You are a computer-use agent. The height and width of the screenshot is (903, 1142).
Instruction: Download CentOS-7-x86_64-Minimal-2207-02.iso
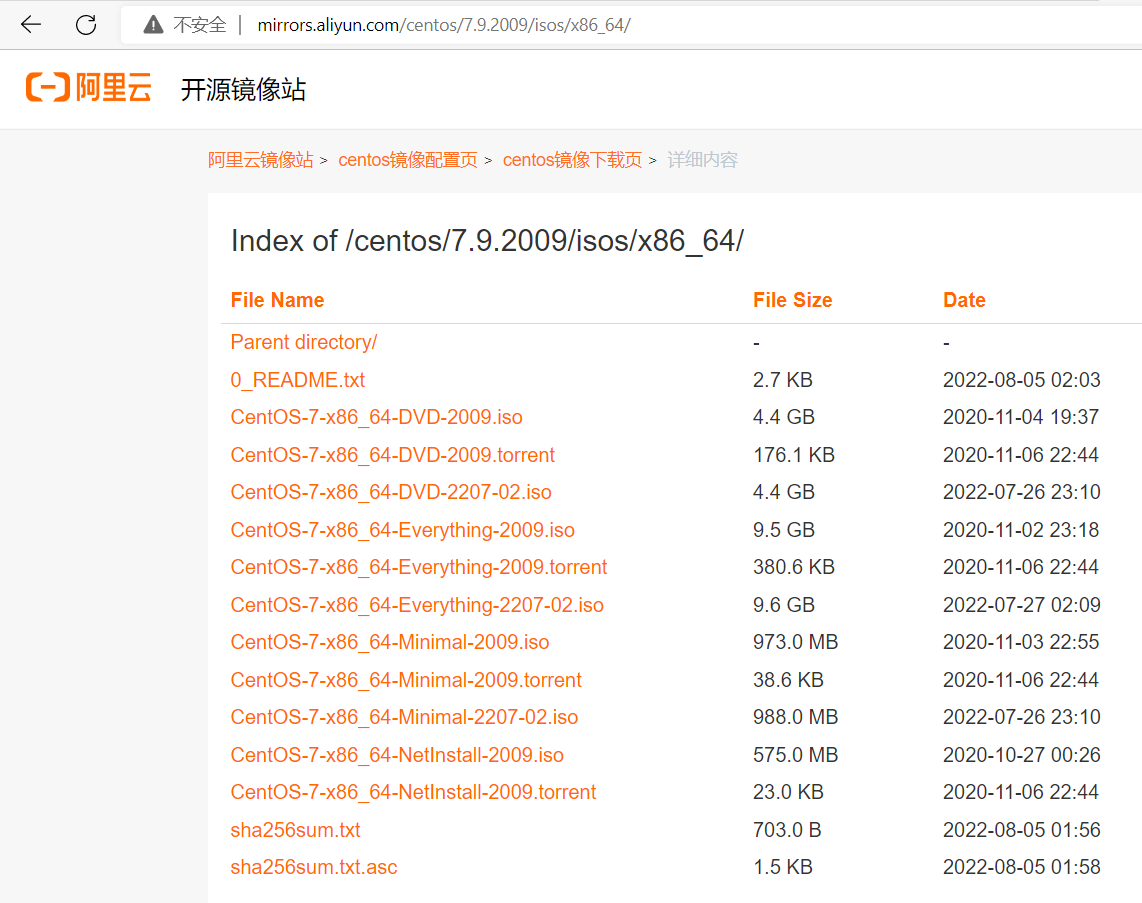pos(404,717)
